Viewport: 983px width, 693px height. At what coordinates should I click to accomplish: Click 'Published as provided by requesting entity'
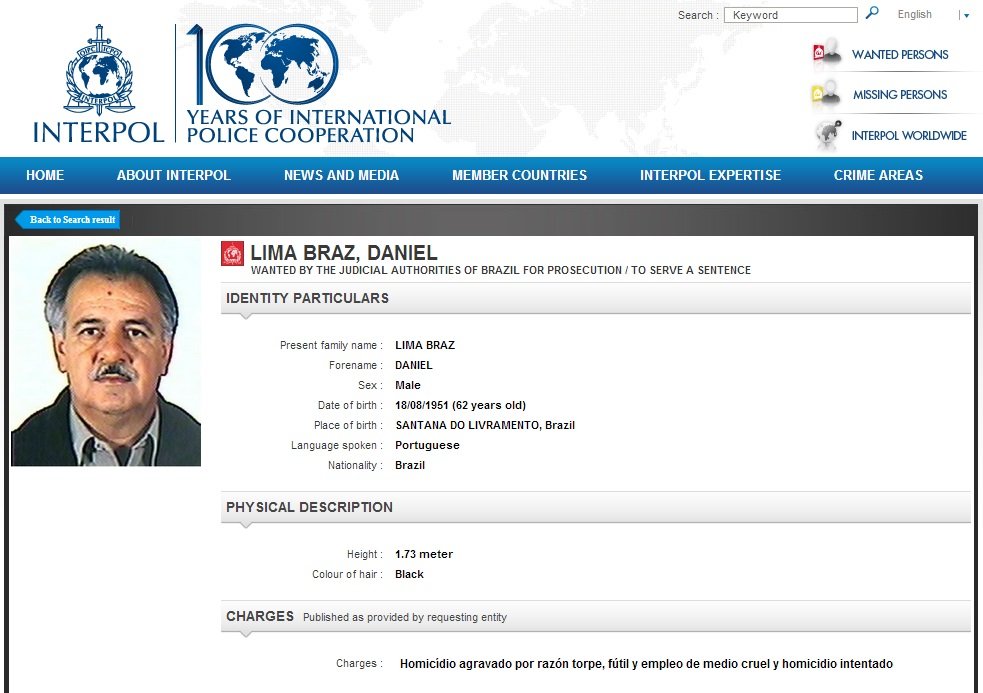tap(405, 617)
